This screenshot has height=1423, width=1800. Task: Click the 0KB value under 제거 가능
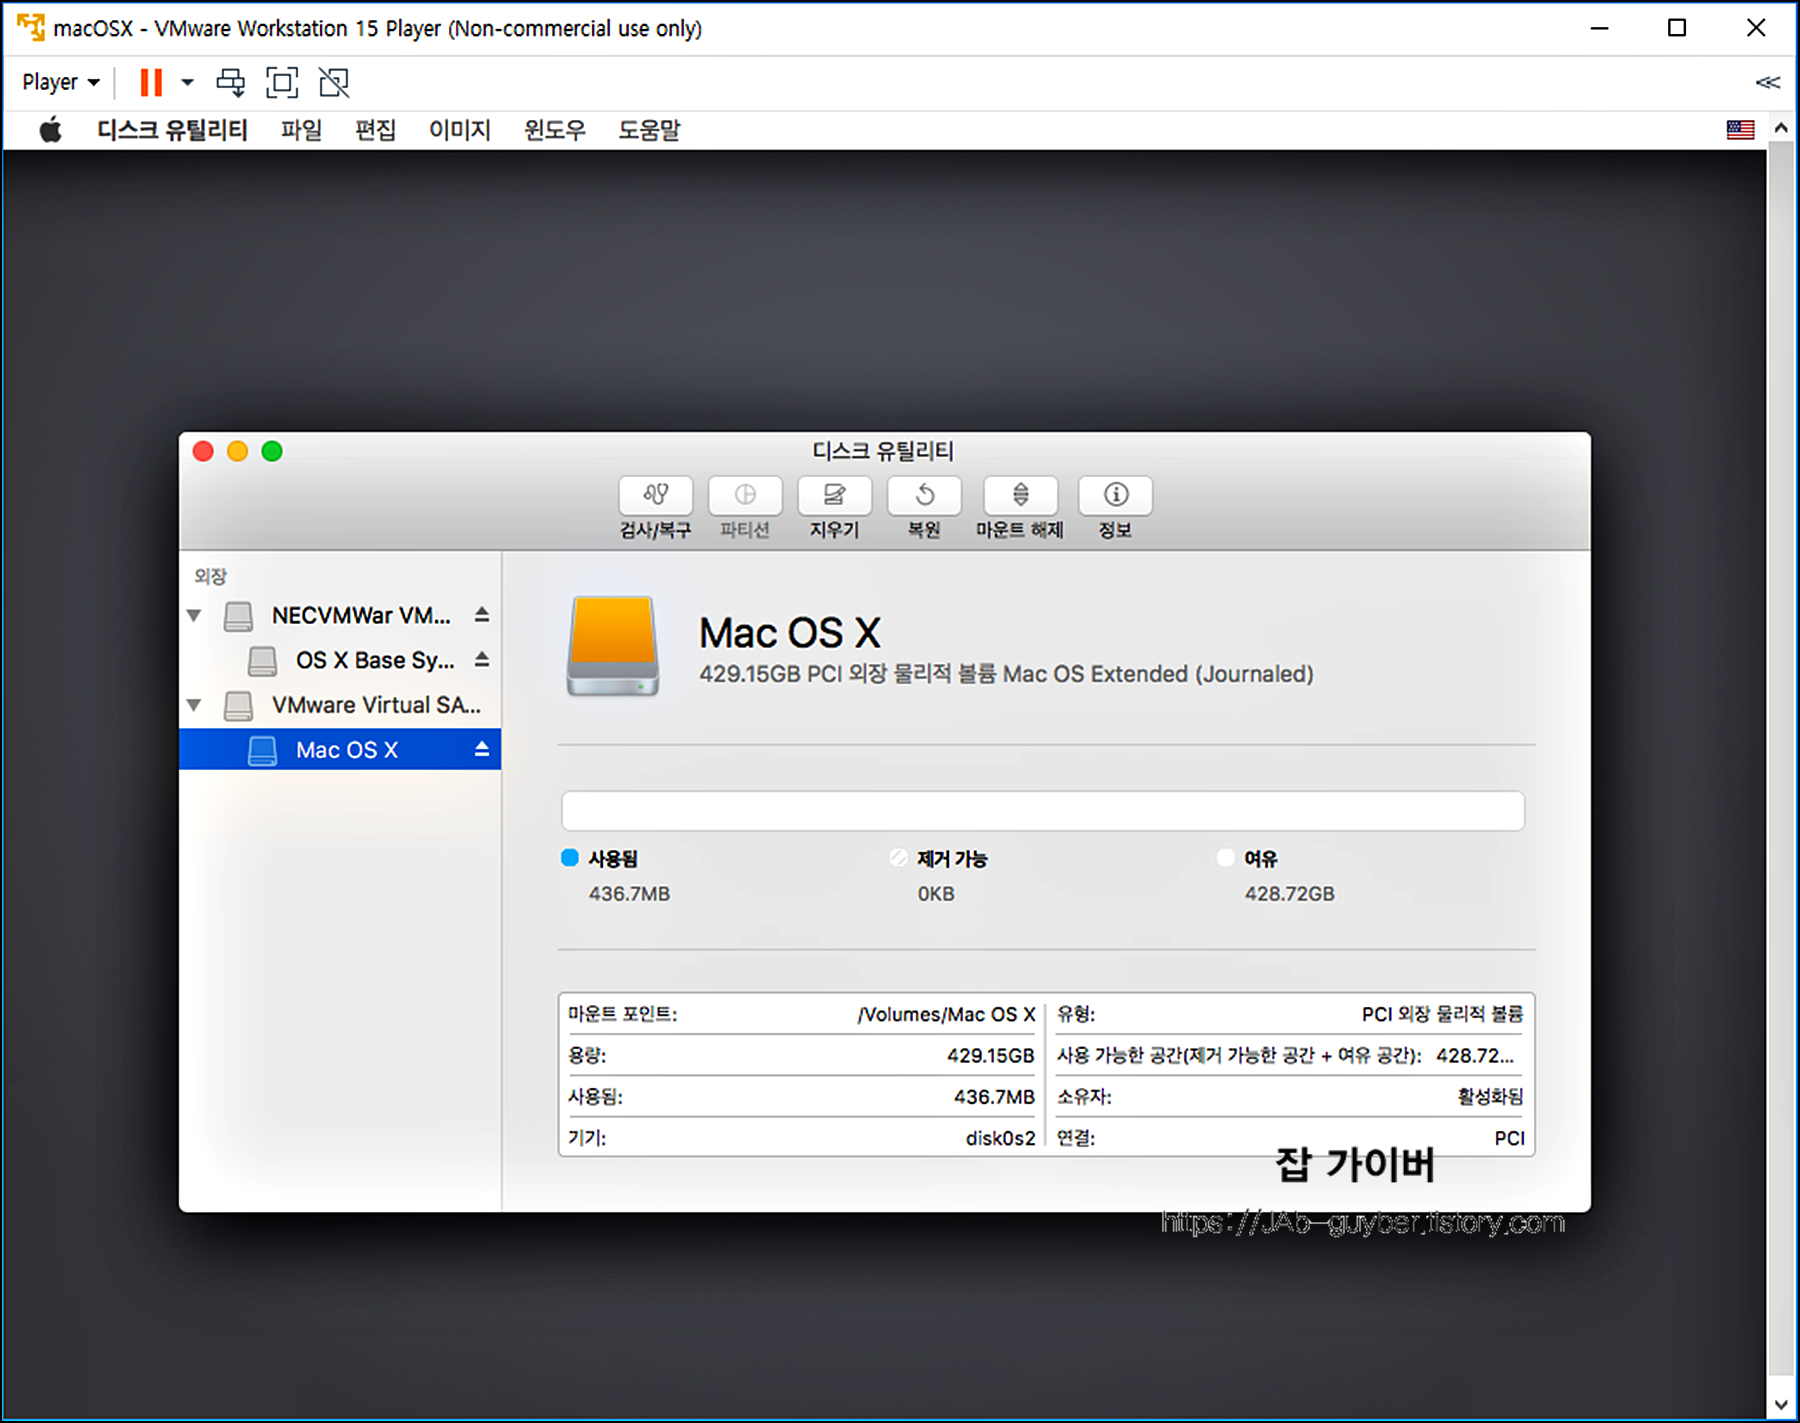coord(936,894)
